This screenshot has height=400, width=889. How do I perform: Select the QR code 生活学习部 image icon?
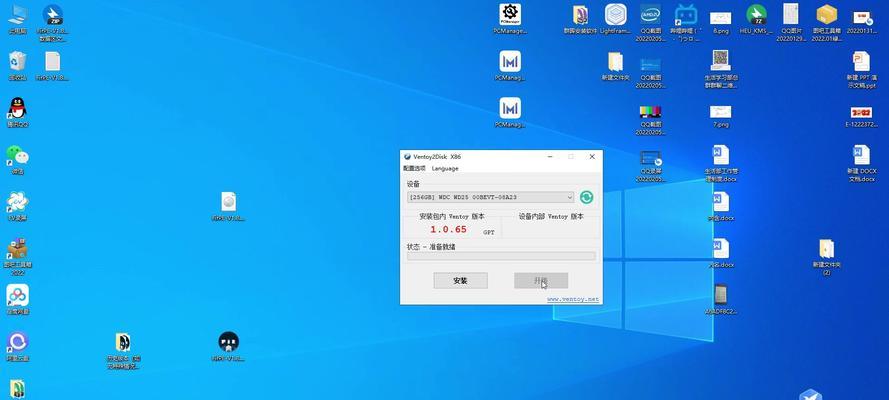pos(721,70)
